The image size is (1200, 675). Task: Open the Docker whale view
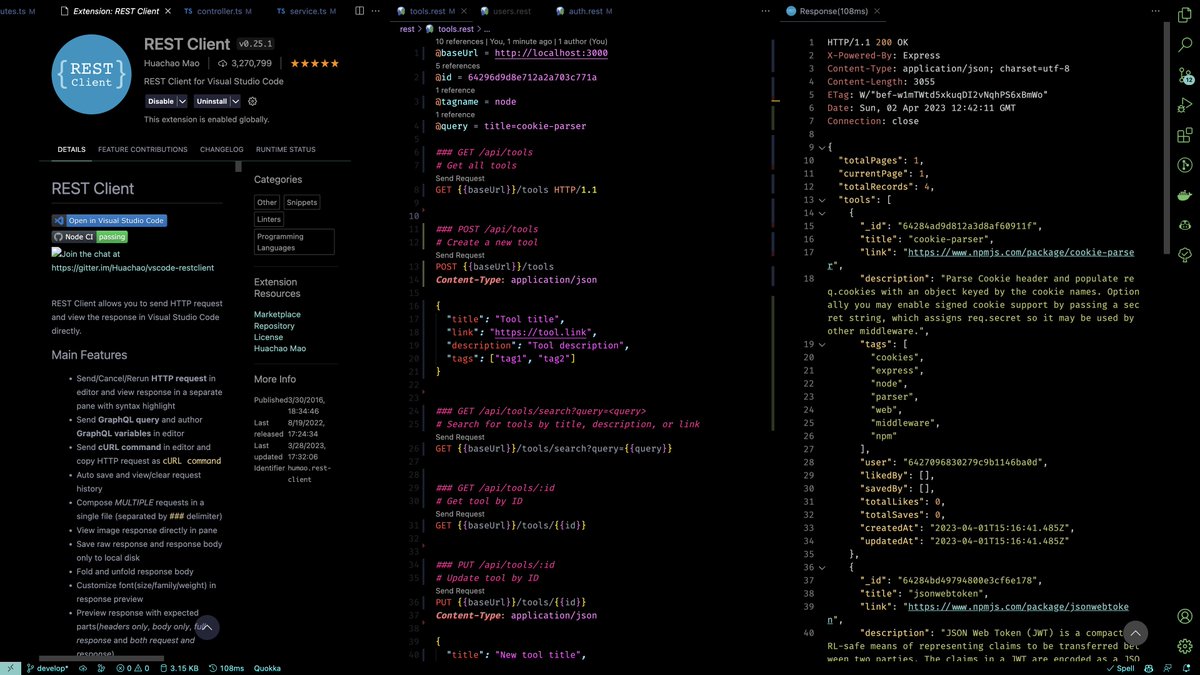coord(1185,195)
